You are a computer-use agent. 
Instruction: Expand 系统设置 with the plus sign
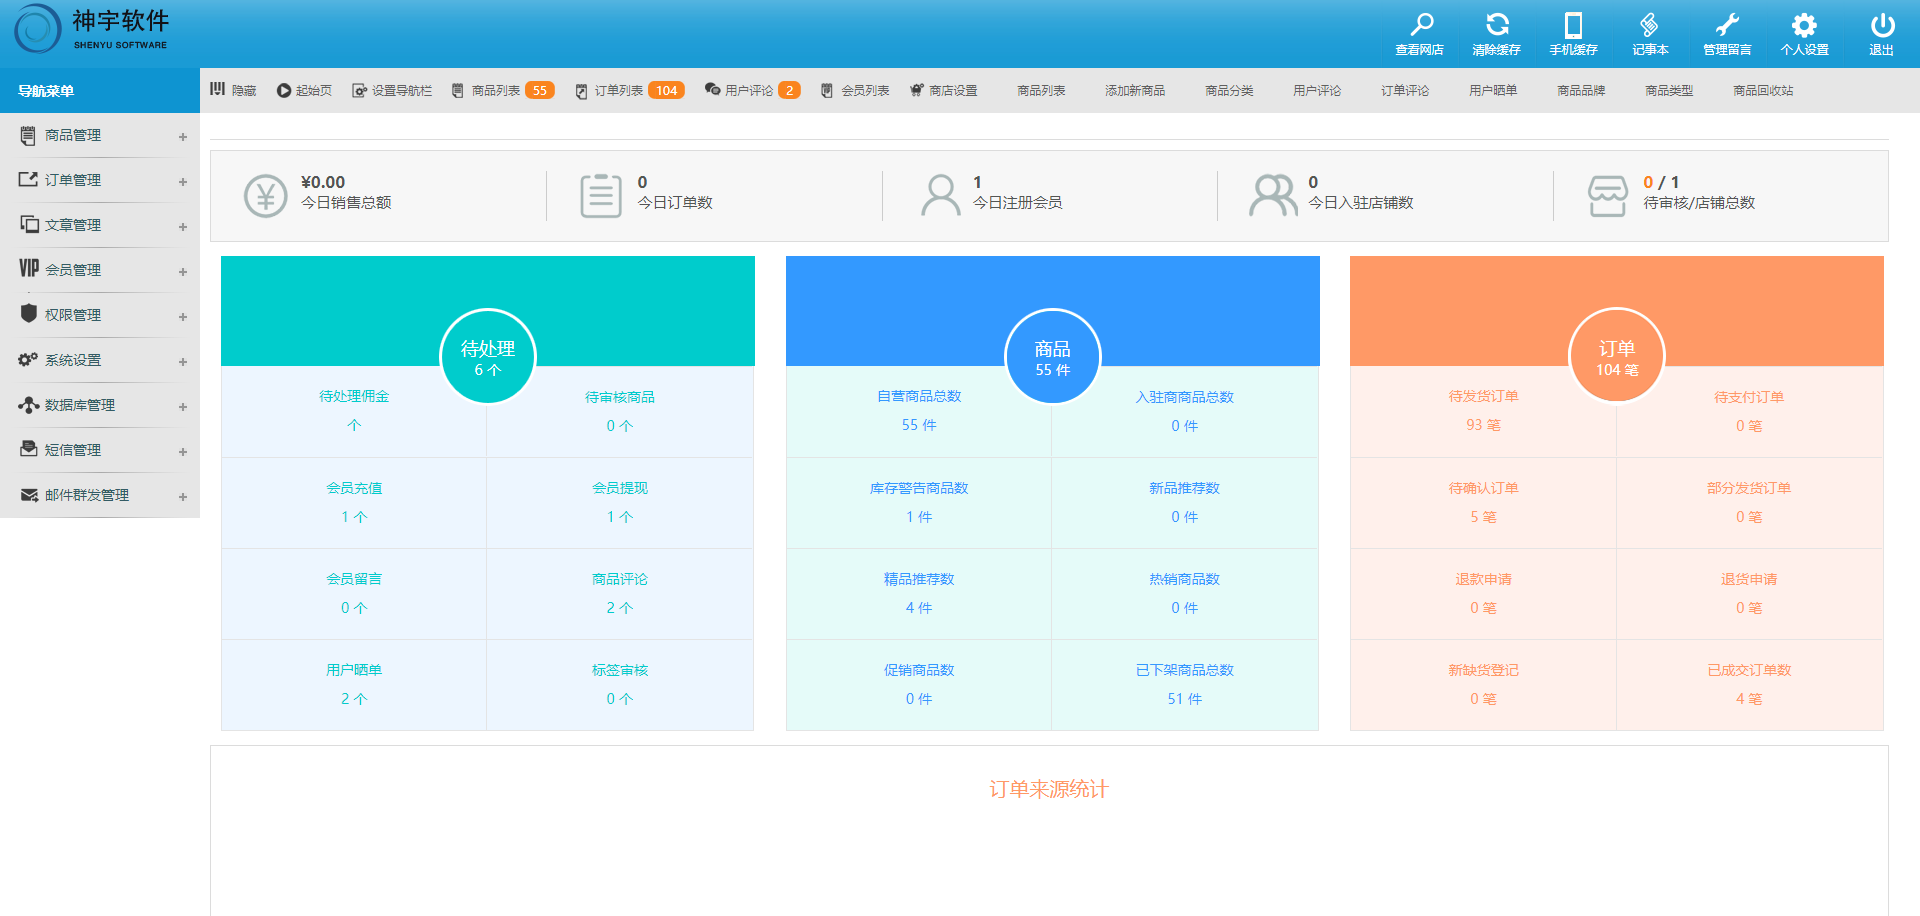pos(183,362)
